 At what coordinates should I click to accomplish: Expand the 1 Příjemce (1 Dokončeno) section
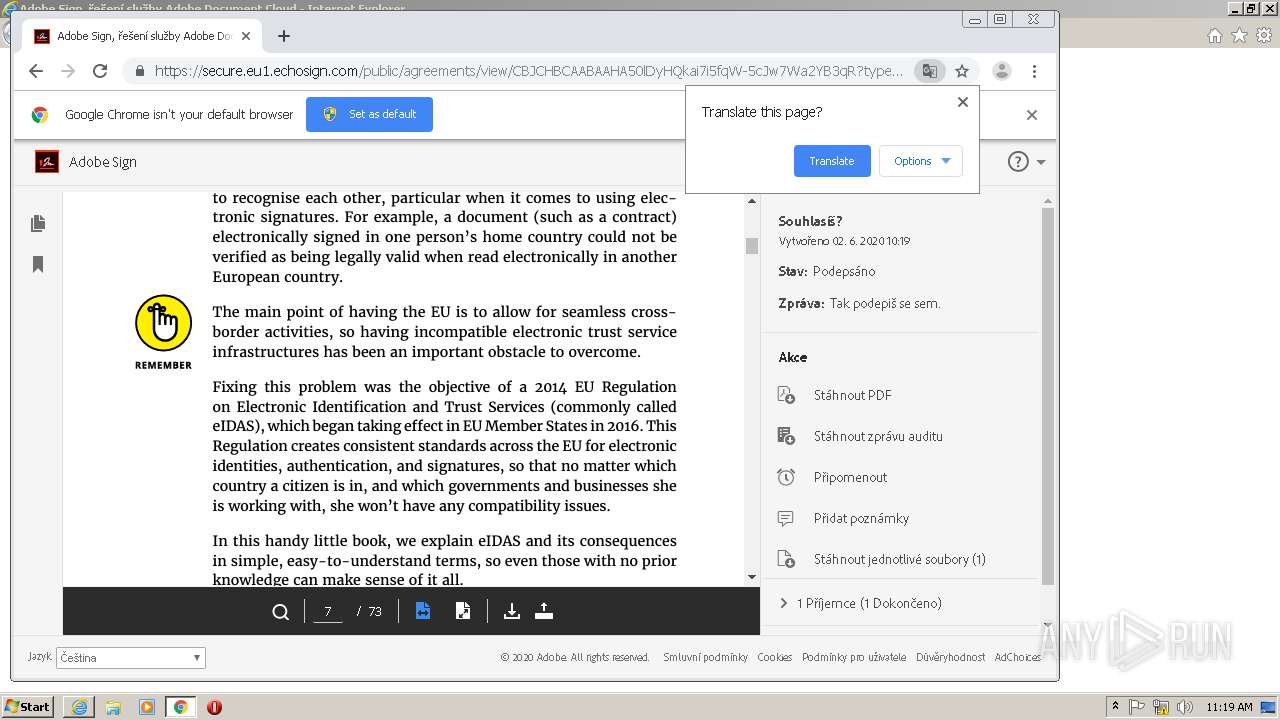click(860, 603)
